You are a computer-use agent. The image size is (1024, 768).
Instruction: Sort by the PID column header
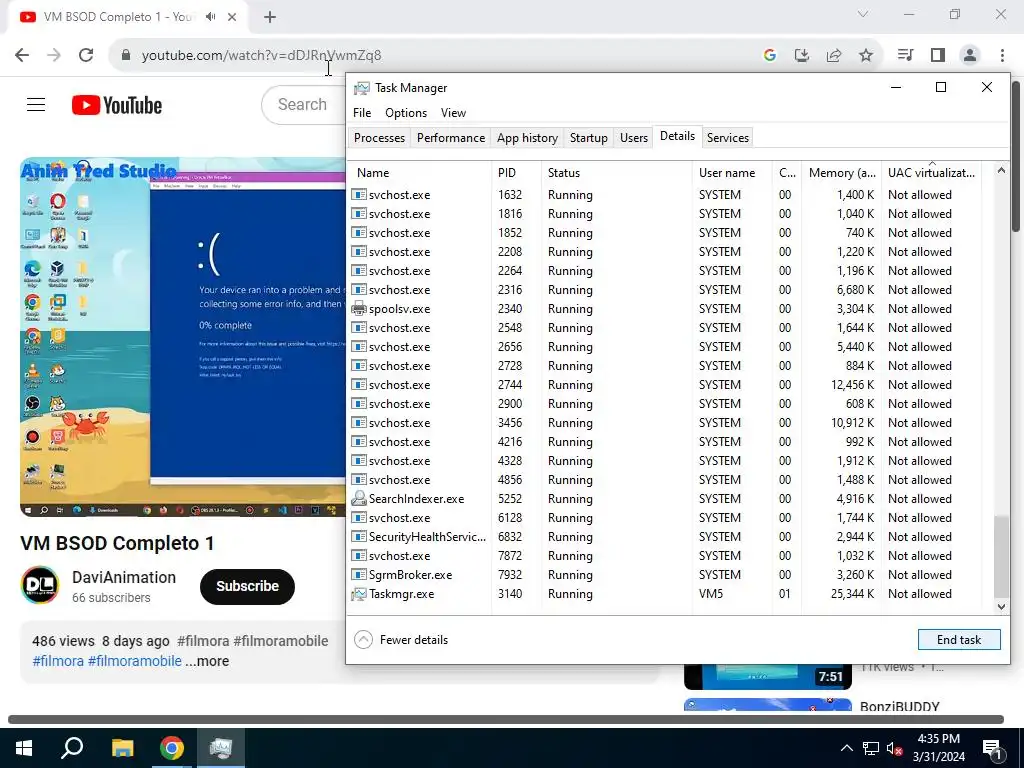(x=516, y=172)
